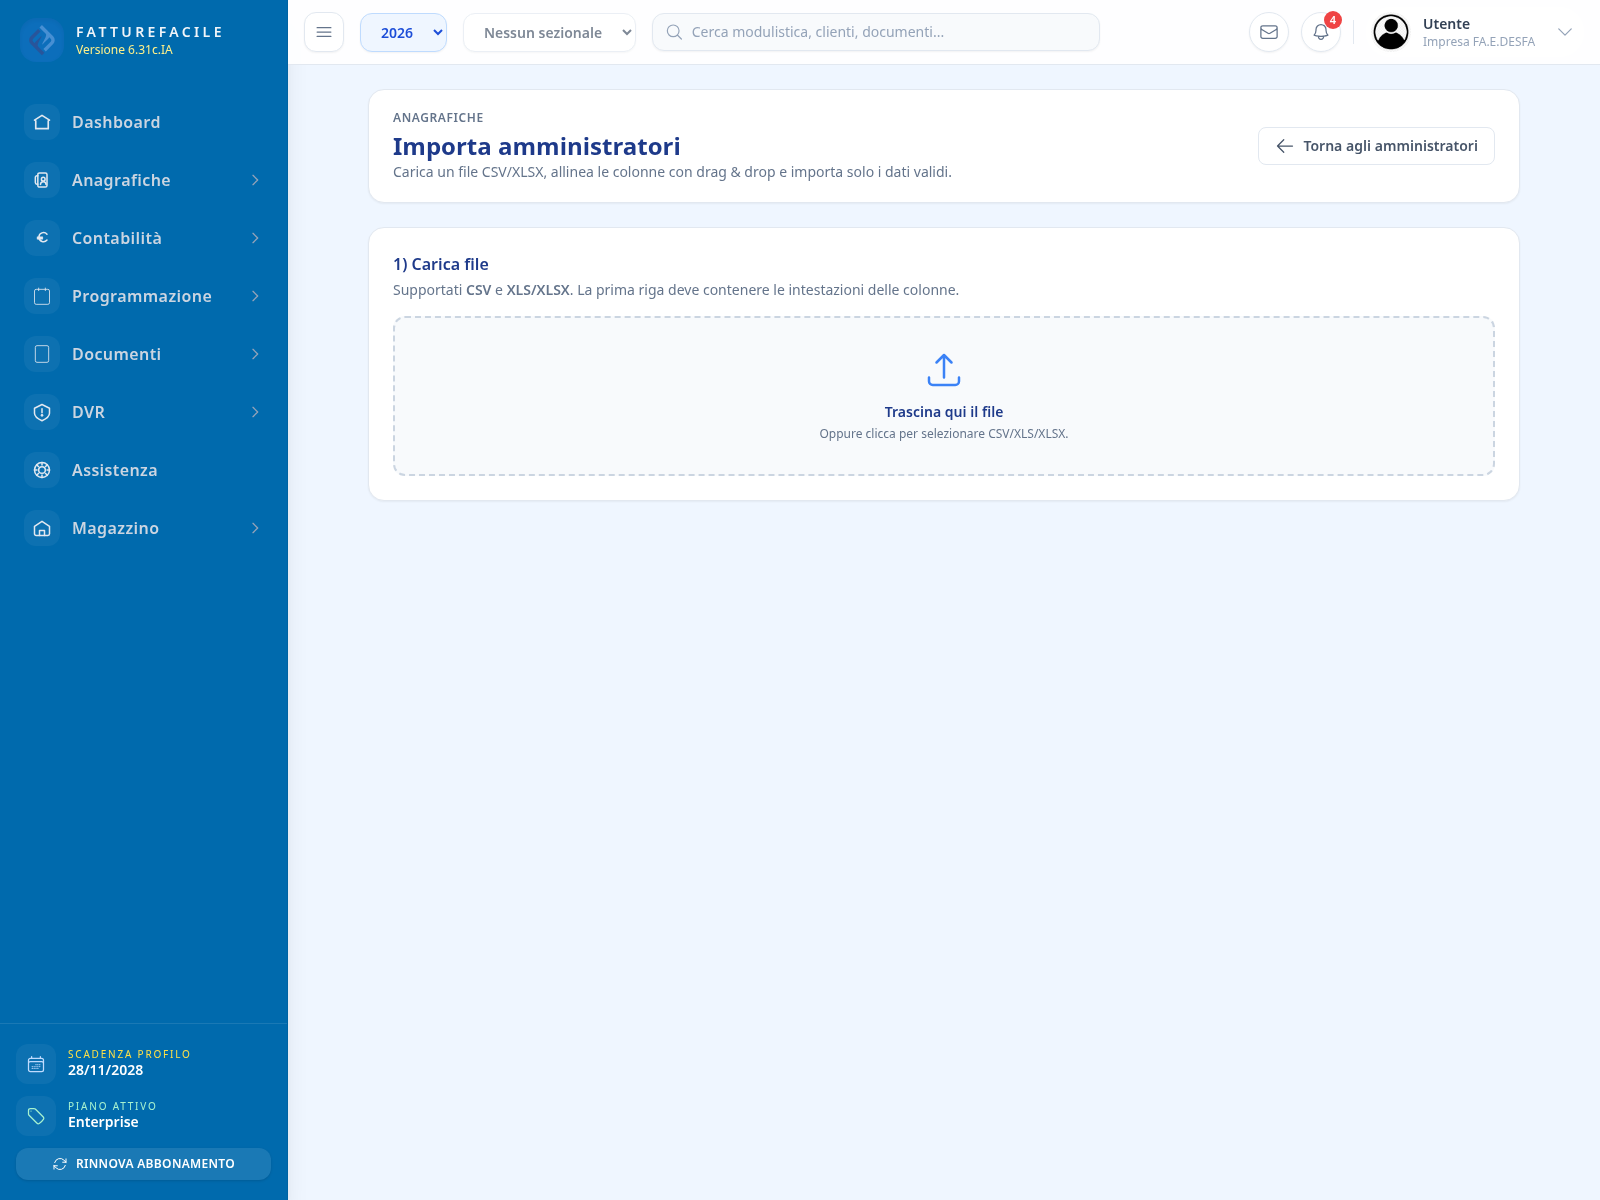The width and height of the screenshot is (1600, 1200).
Task: Expand the Anagrafiche sidebar menu
Action: pyautogui.click(x=144, y=180)
